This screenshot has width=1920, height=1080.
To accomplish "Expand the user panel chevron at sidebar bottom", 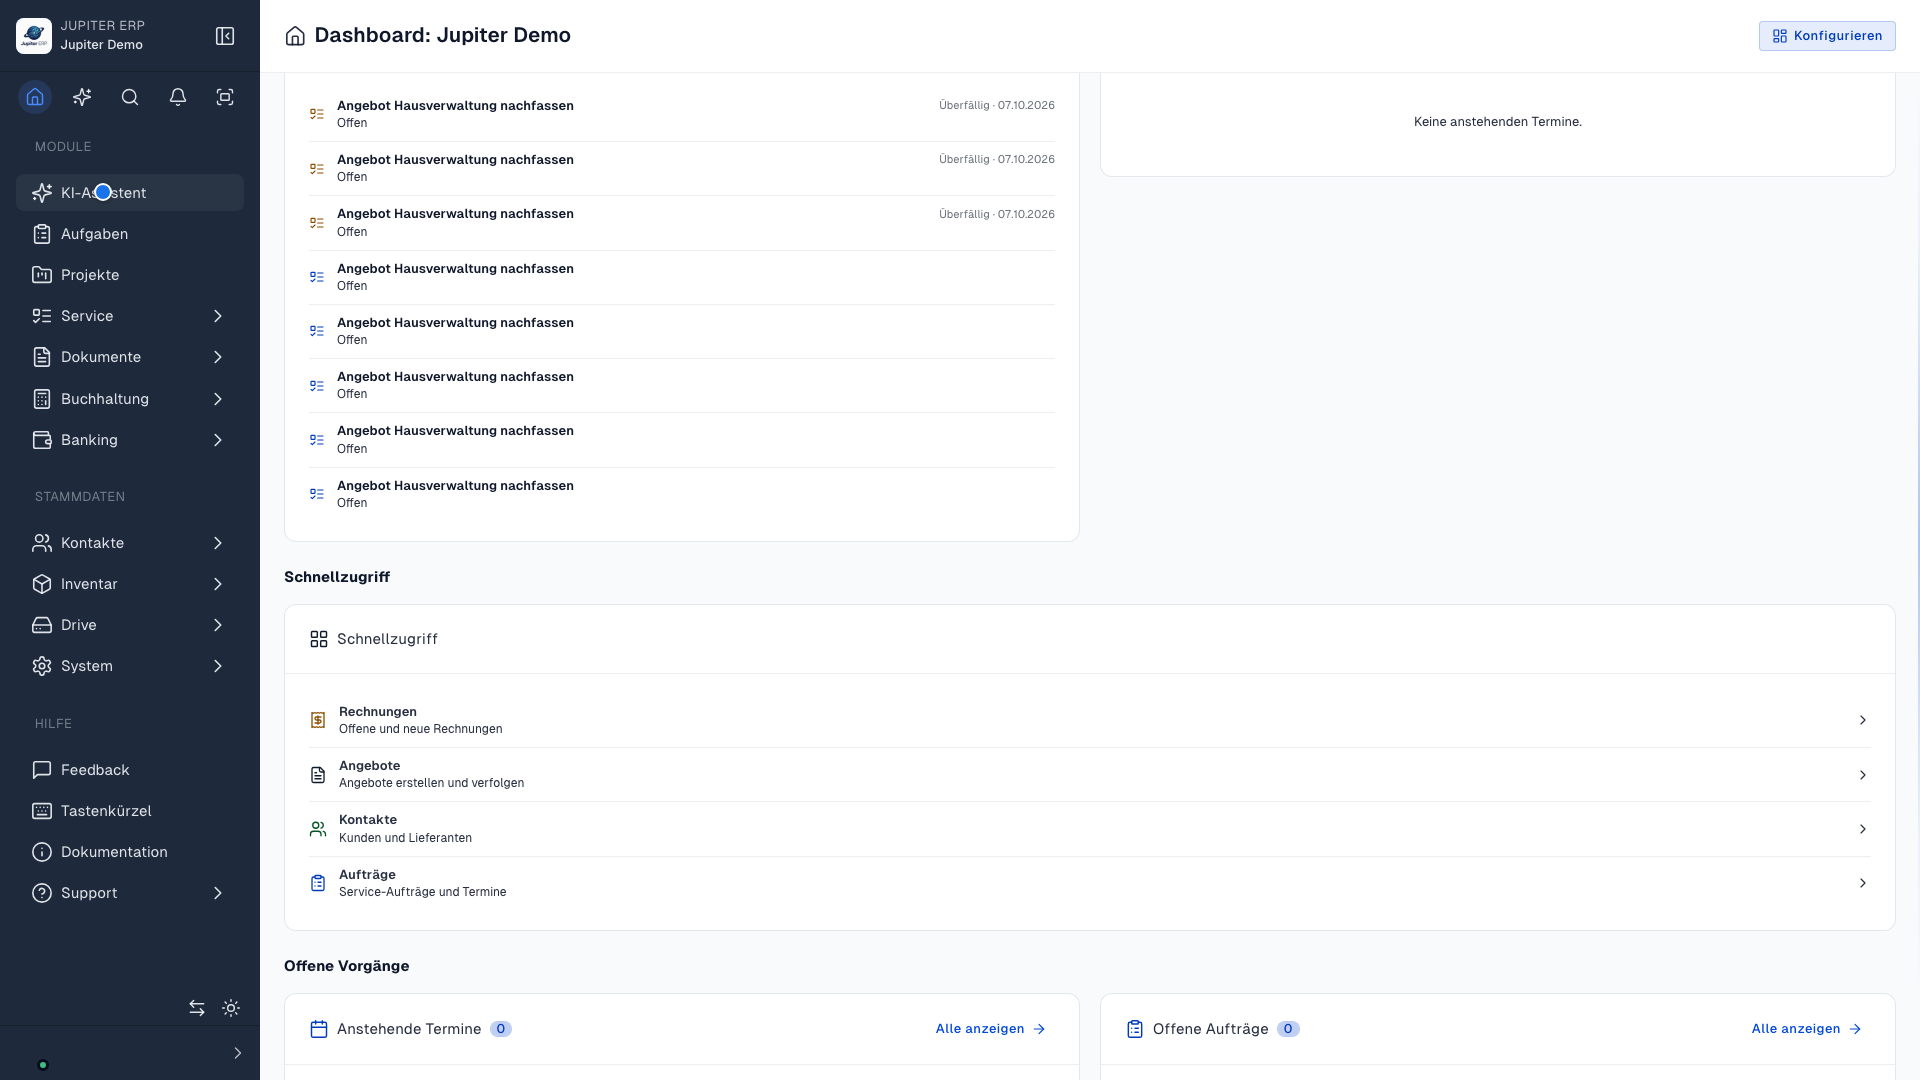I will click(237, 1053).
